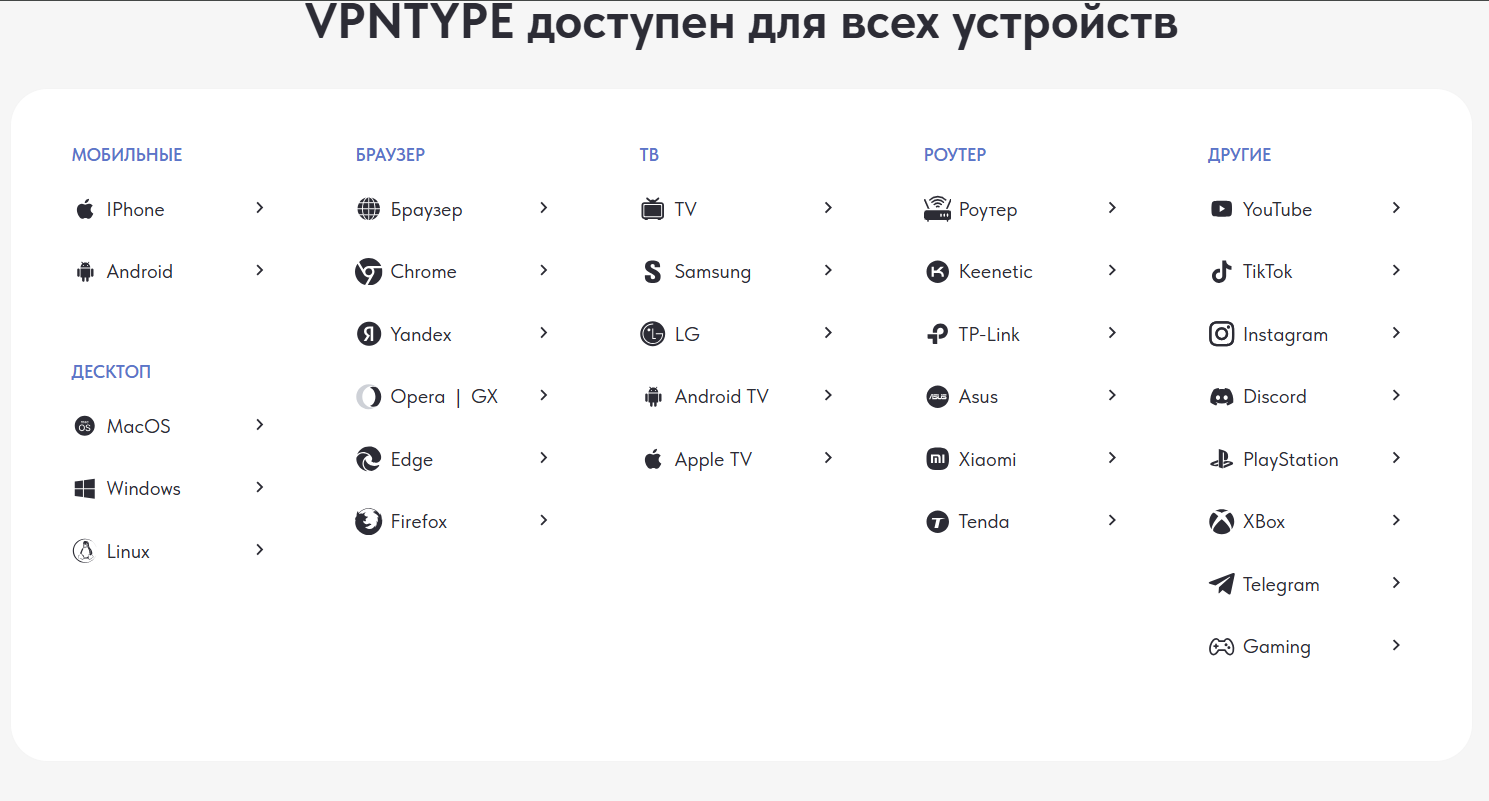Viewport: 1489px width, 801px height.
Task: Open the TP-Link link
Action: (989, 334)
